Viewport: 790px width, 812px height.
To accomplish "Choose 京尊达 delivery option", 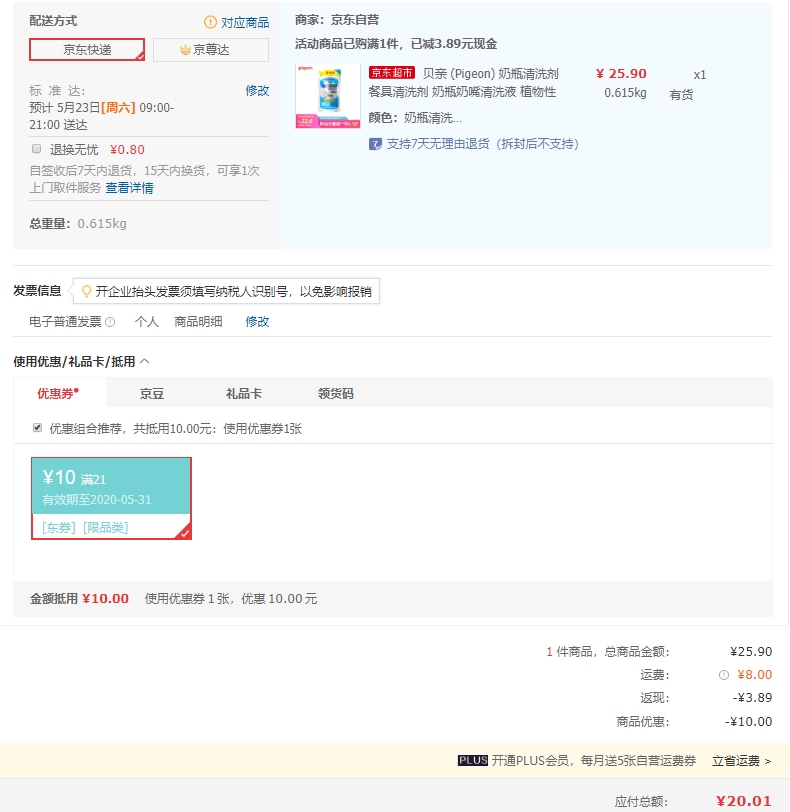I will click(x=211, y=50).
